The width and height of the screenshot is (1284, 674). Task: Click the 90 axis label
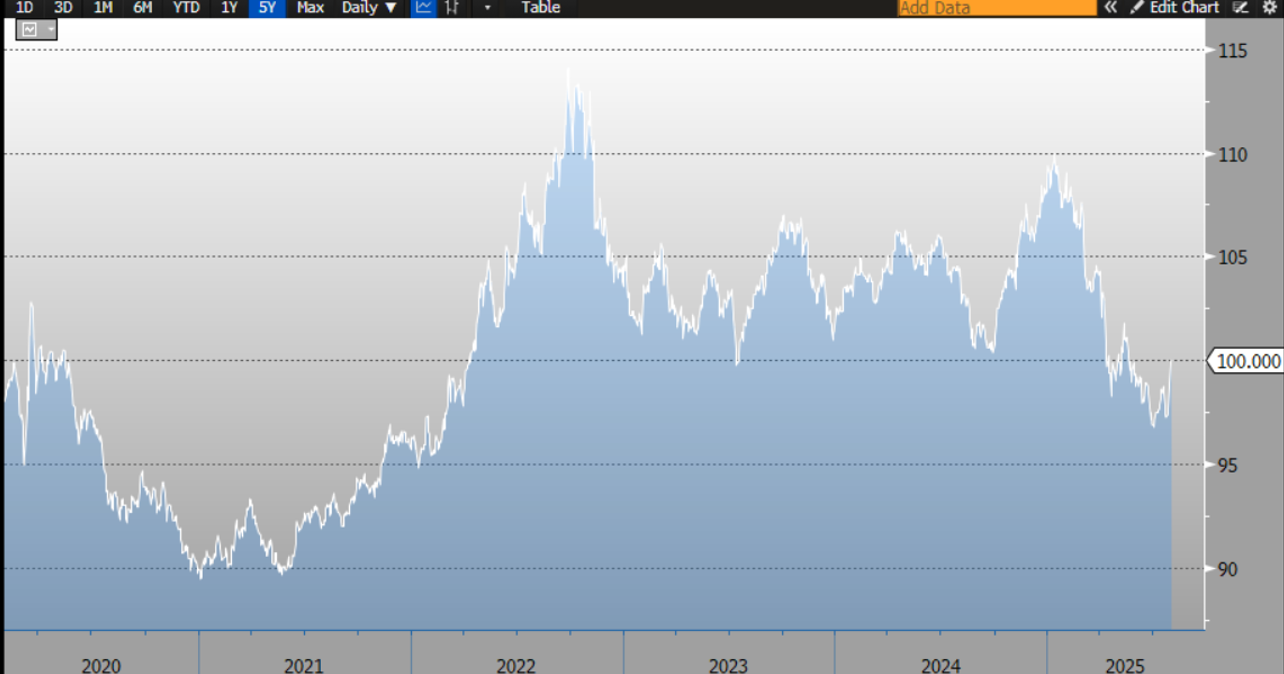click(1229, 569)
